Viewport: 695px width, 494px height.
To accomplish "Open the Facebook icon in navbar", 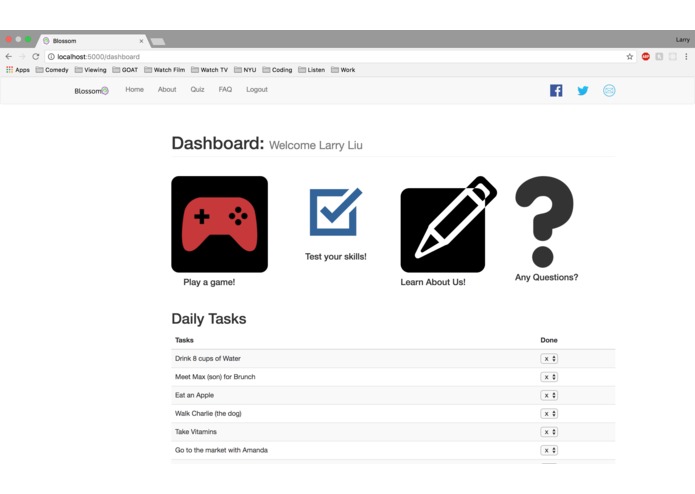I will [556, 90].
